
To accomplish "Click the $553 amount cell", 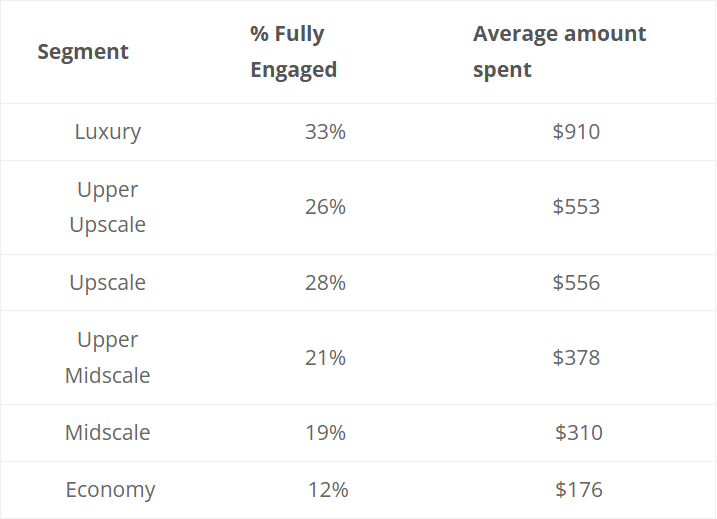I will 576,207.
